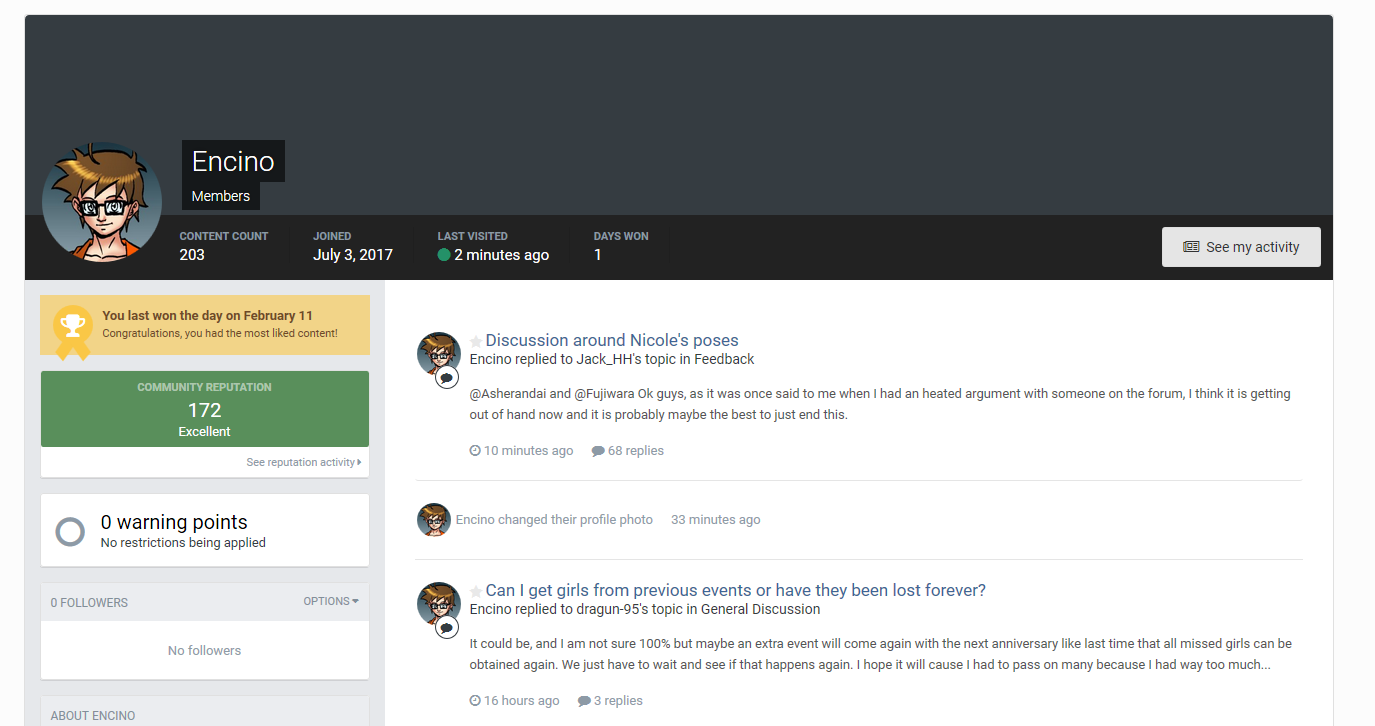
Task: Click the 68 replies link
Action: (628, 451)
